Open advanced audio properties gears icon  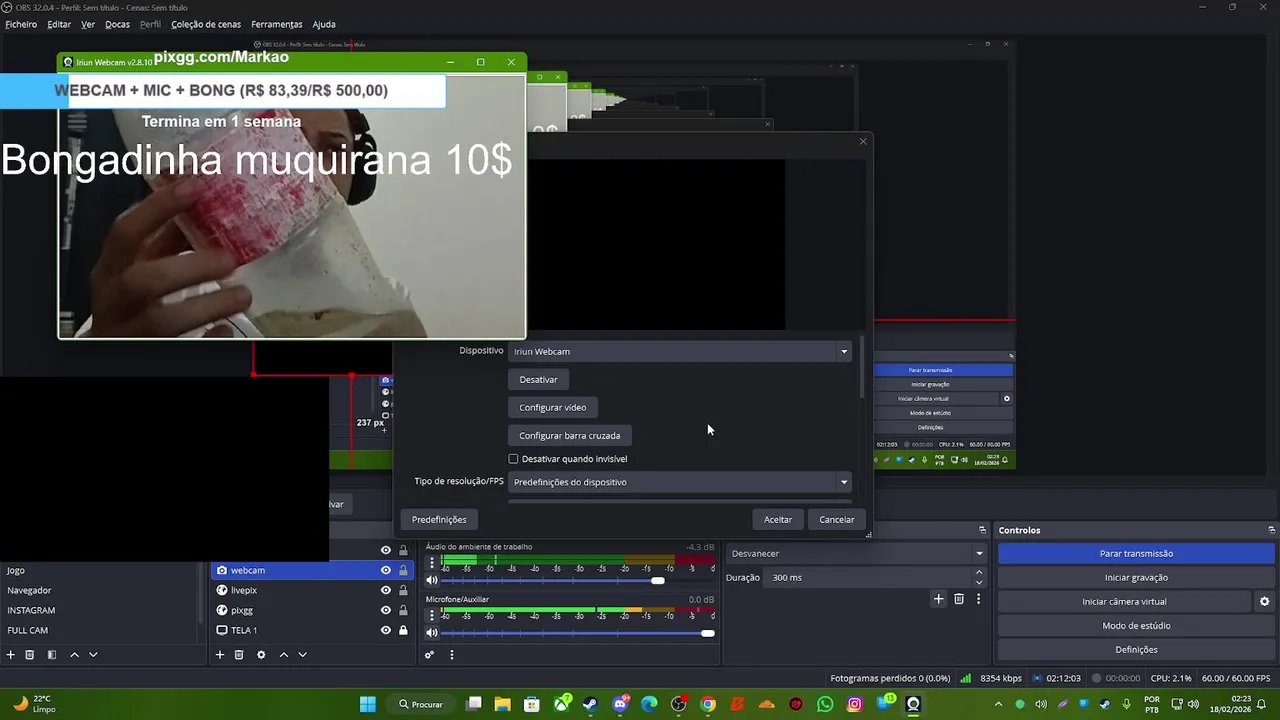click(429, 655)
